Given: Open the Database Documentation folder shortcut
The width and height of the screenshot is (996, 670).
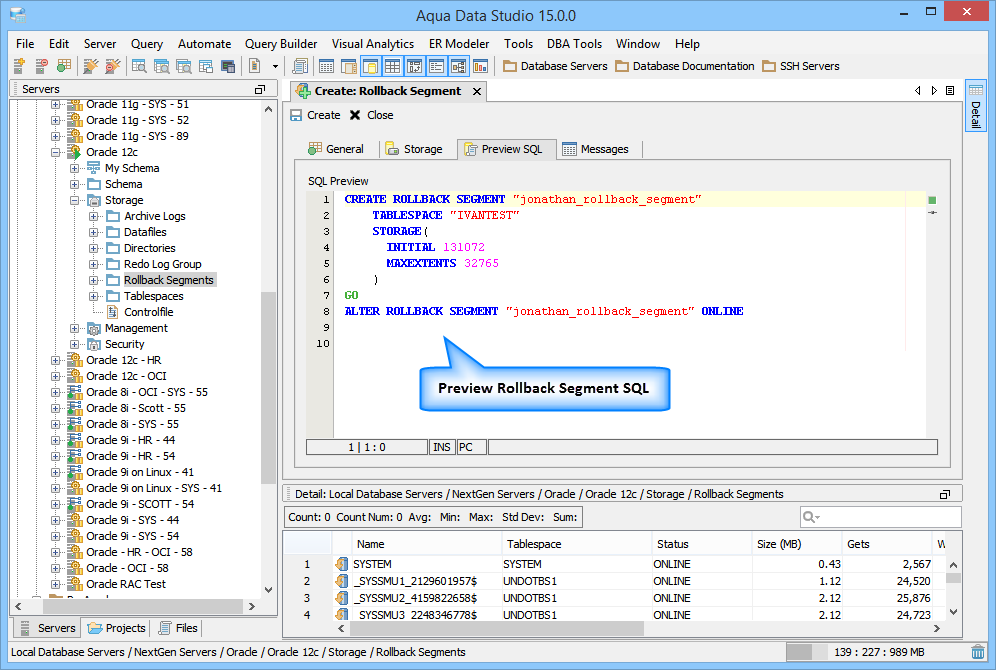Looking at the screenshot, I should [684, 66].
